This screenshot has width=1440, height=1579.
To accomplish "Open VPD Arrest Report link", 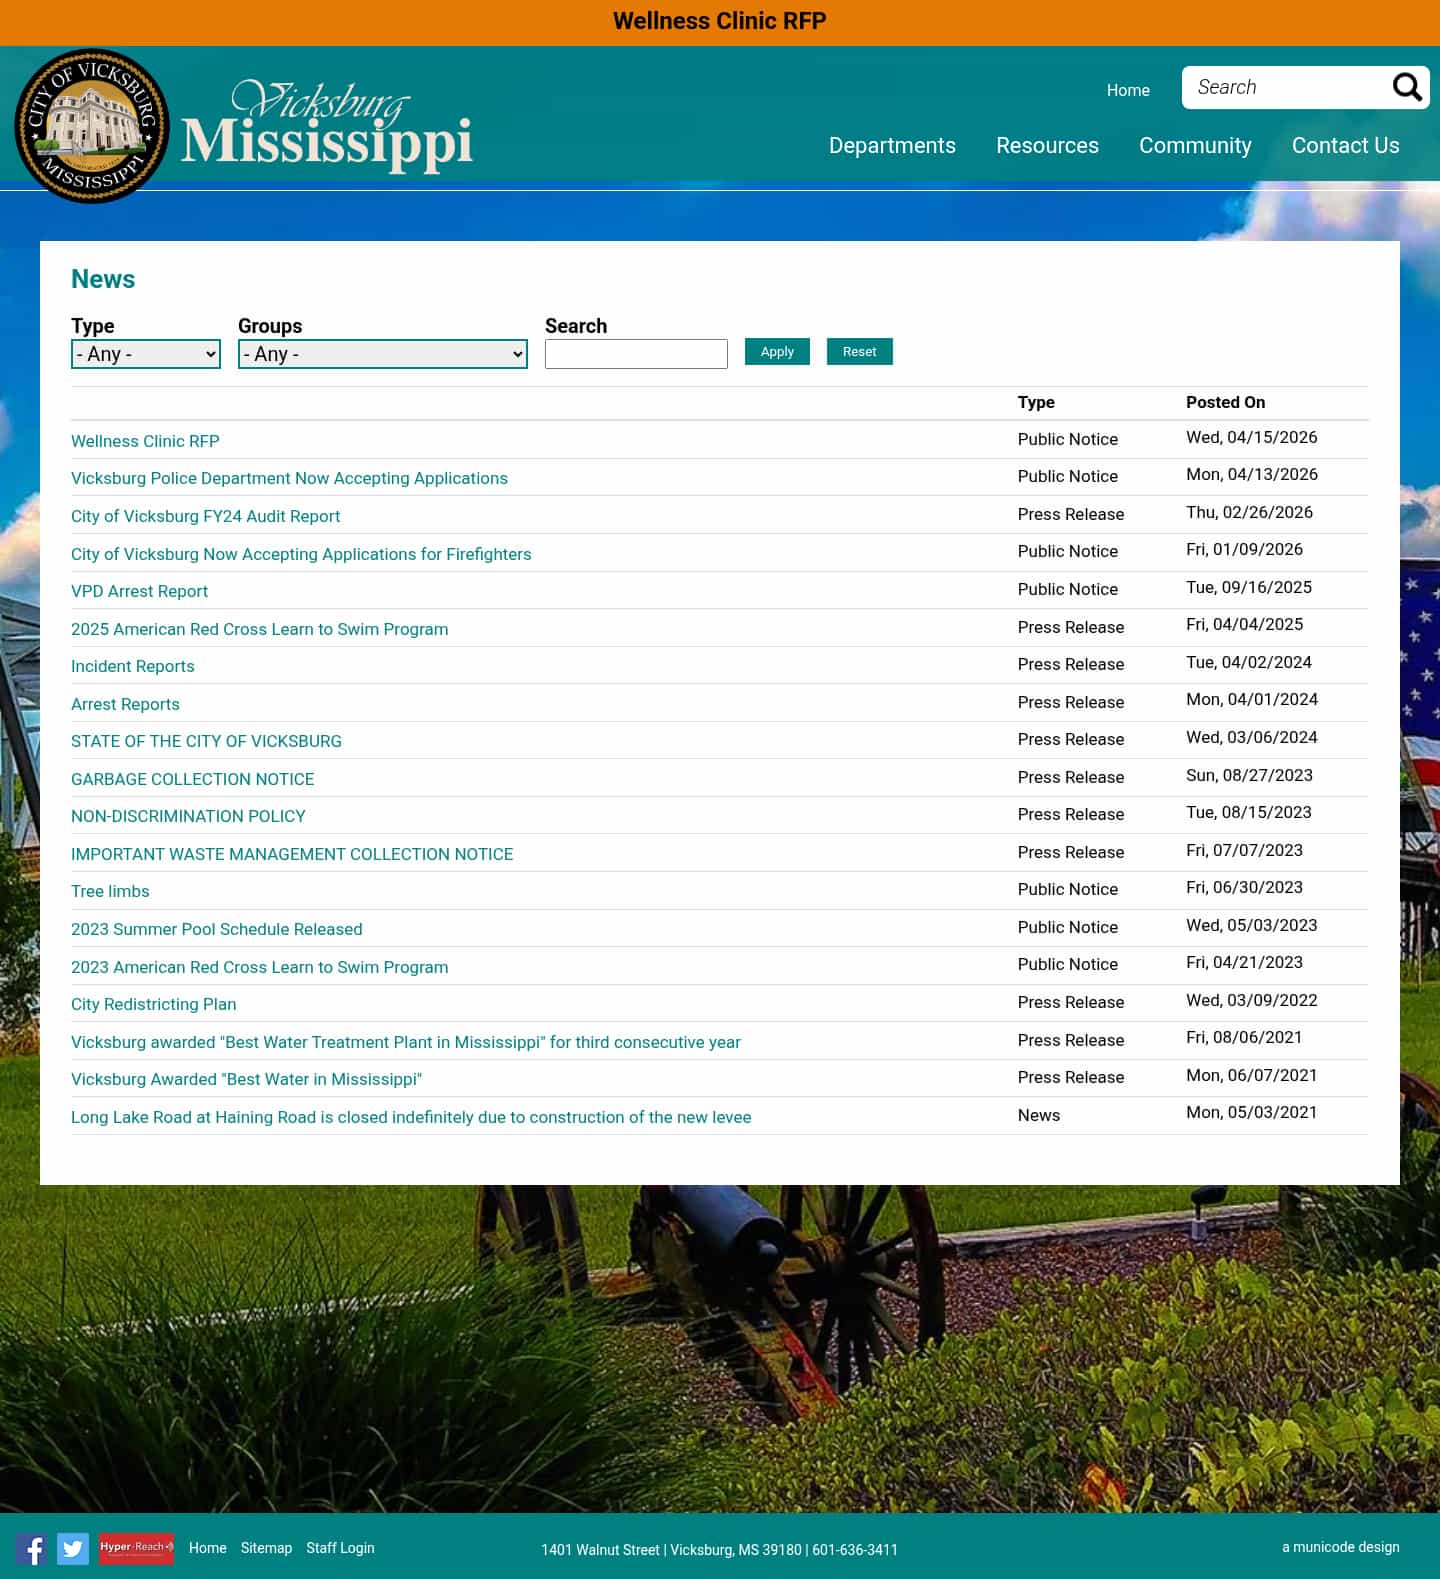I will click(139, 591).
